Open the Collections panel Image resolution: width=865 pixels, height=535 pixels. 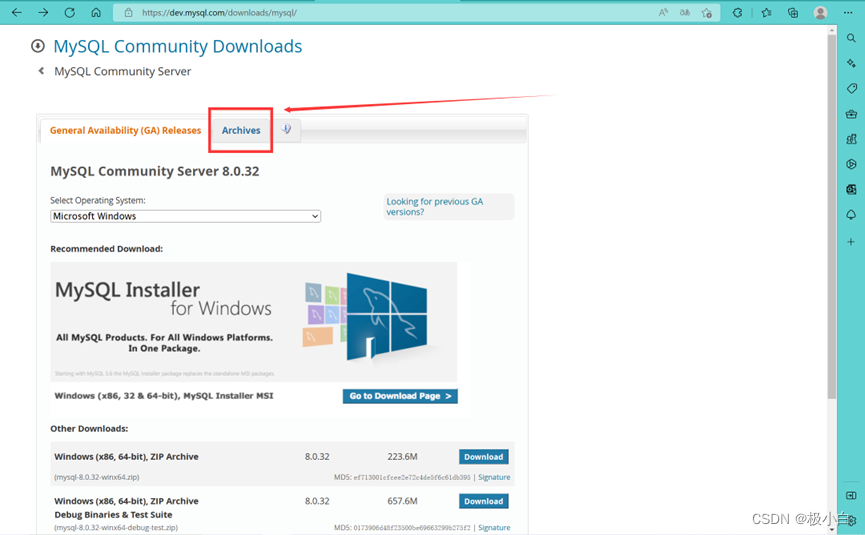pos(793,12)
